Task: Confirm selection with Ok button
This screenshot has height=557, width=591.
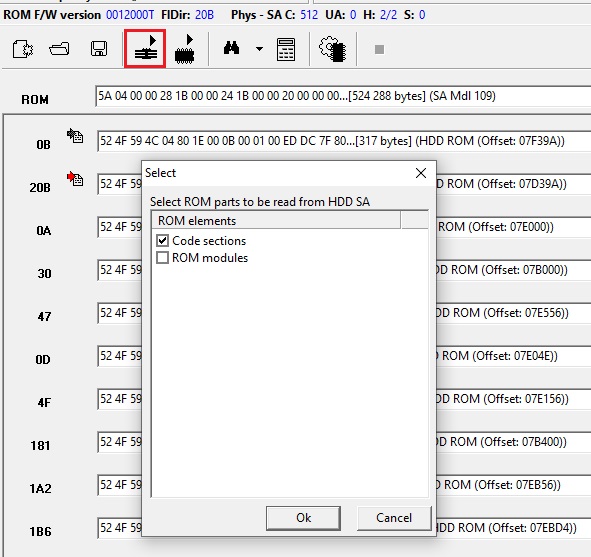Action: 303,518
